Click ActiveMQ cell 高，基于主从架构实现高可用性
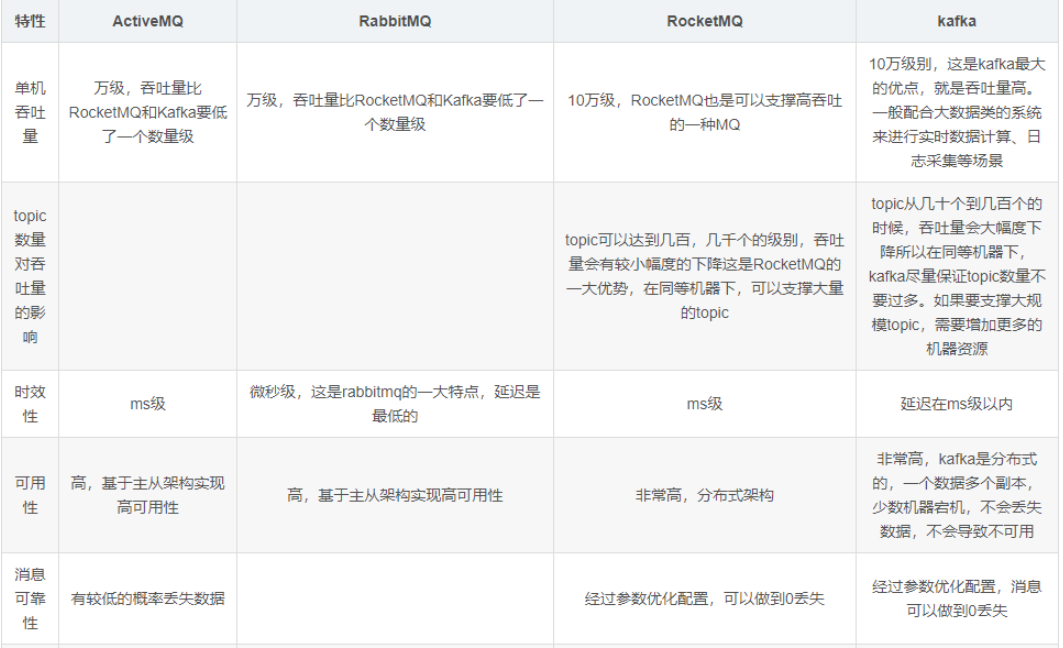The image size is (1063, 648). (148, 495)
